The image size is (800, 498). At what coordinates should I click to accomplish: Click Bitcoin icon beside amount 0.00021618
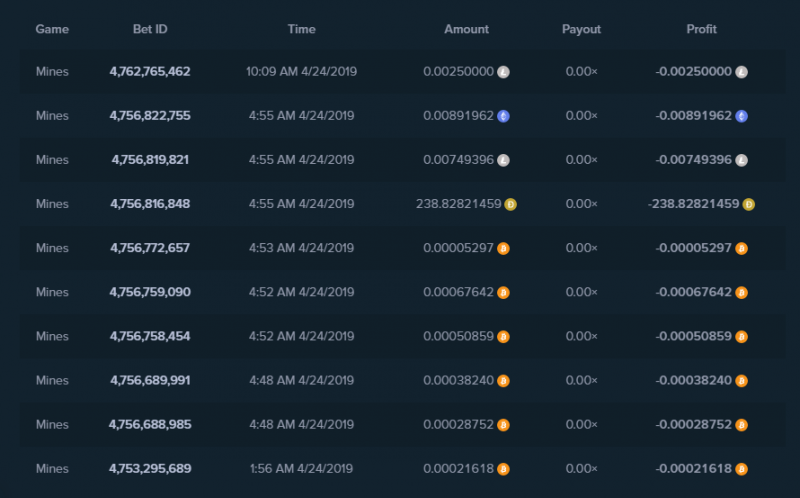pyautogui.click(x=504, y=469)
